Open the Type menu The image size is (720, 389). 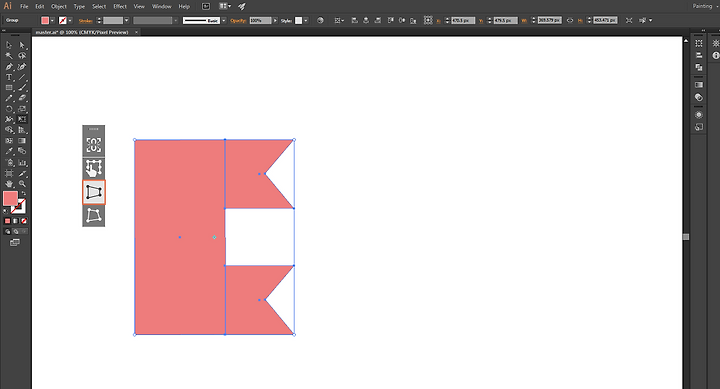coord(79,6)
